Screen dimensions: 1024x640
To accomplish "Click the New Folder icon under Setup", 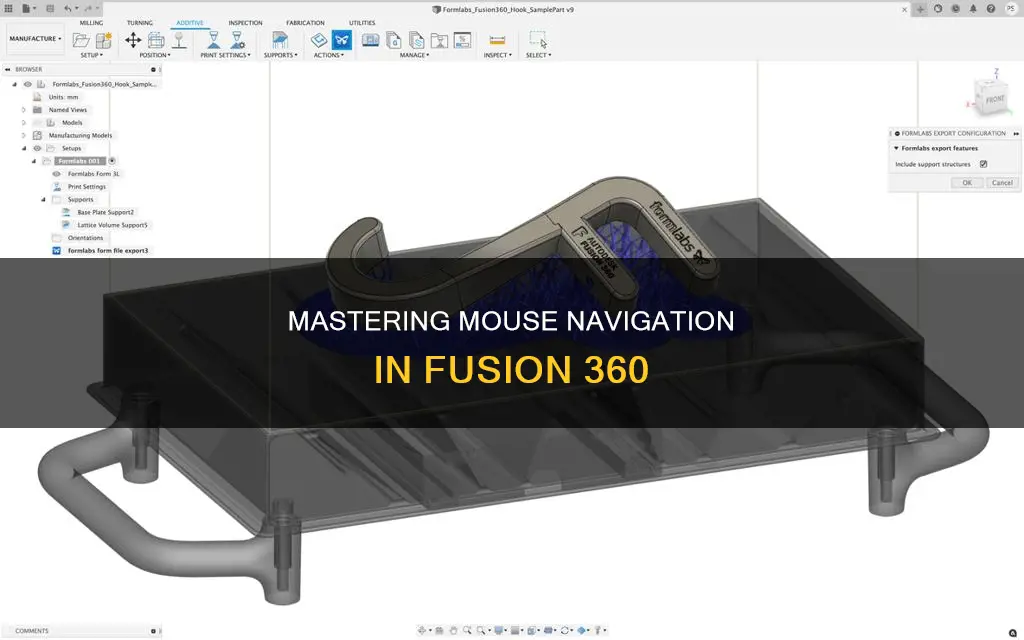I will click(81, 40).
